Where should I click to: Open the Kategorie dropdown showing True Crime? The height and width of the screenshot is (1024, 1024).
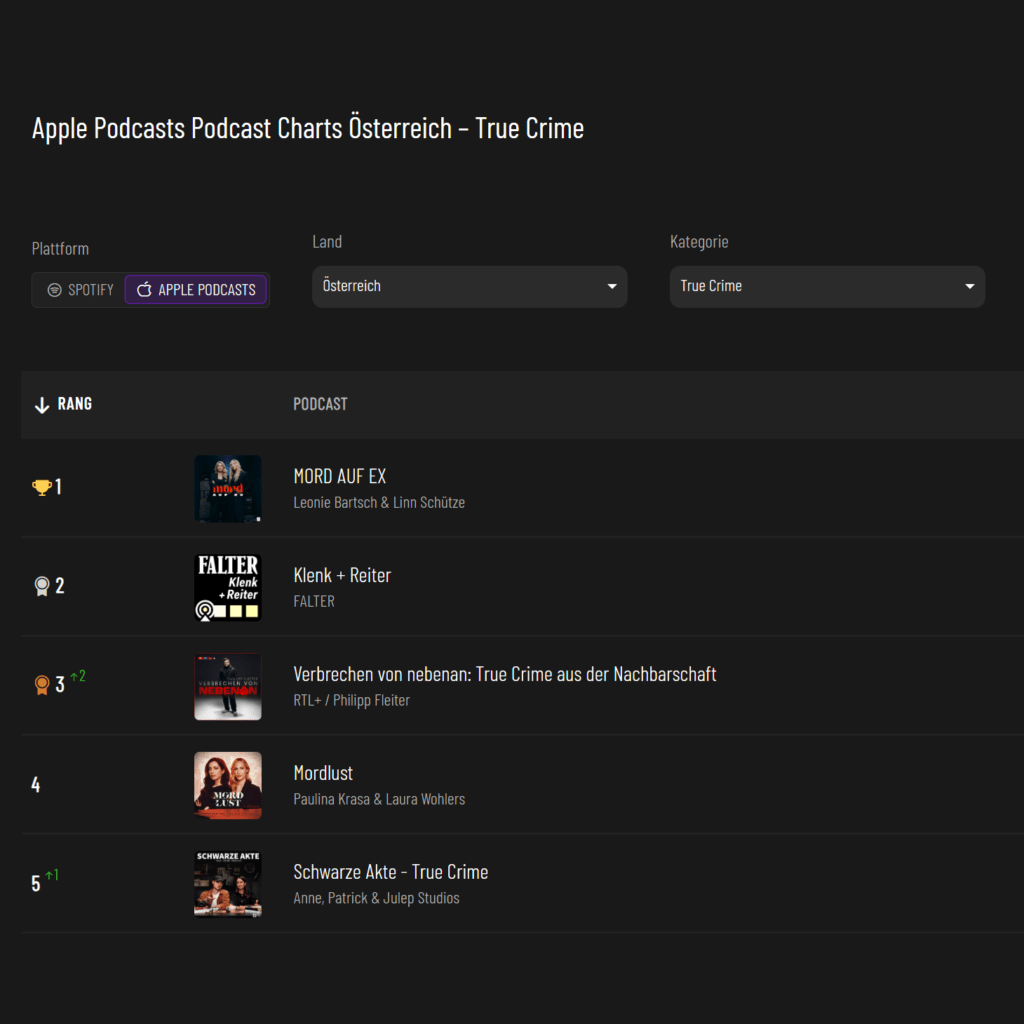click(x=827, y=286)
